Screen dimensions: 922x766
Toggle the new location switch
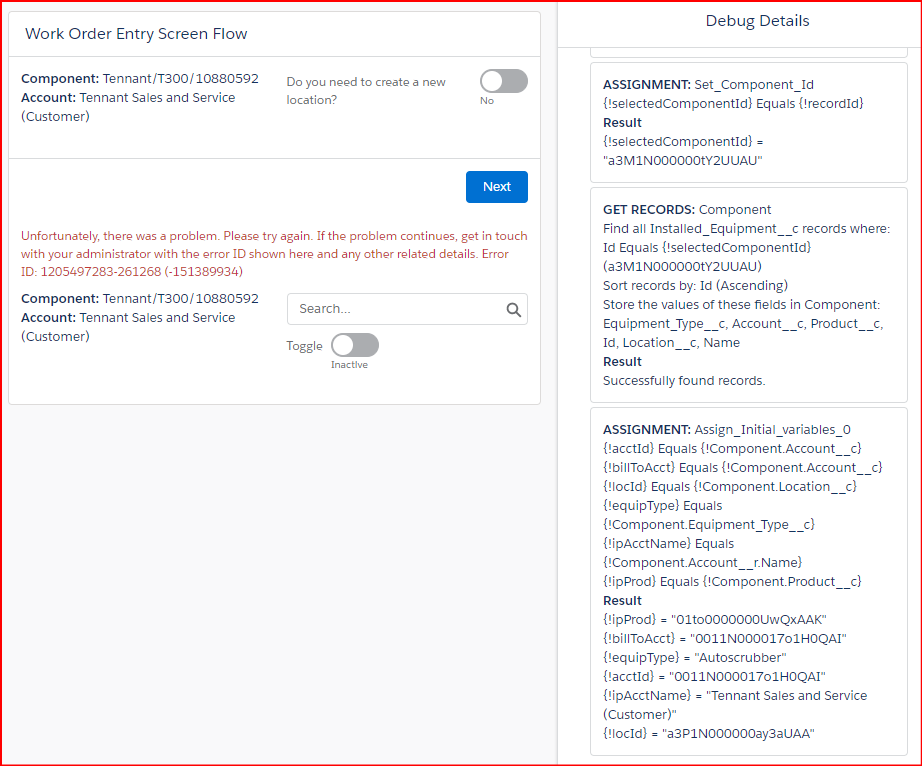pyautogui.click(x=503, y=81)
